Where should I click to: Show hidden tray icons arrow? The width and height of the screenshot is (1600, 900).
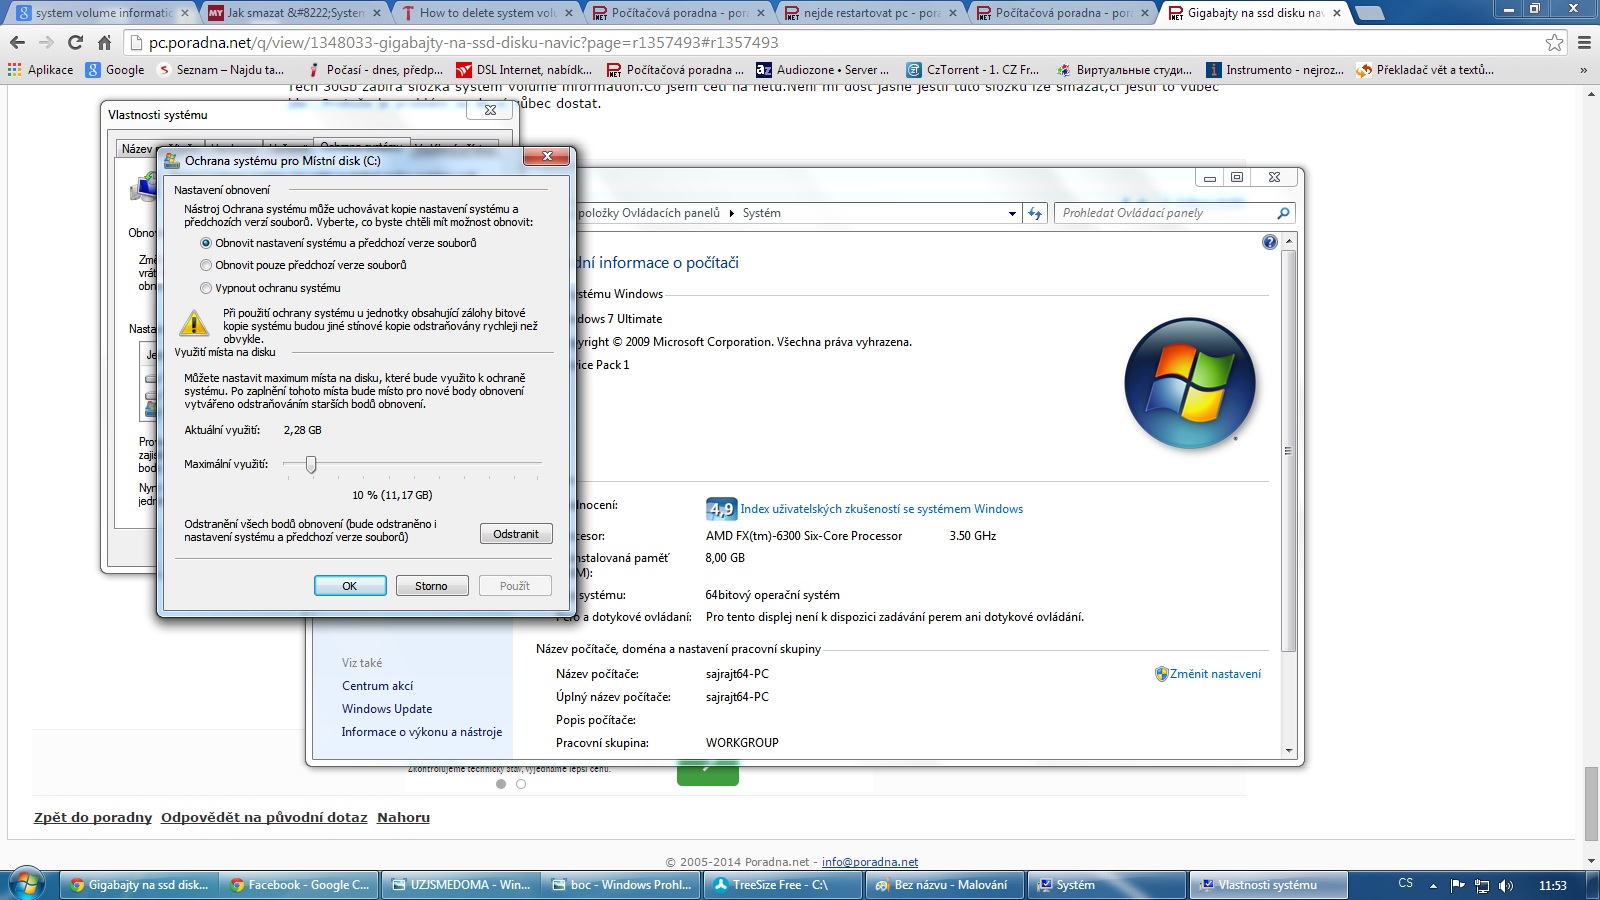pyautogui.click(x=1433, y=885)
